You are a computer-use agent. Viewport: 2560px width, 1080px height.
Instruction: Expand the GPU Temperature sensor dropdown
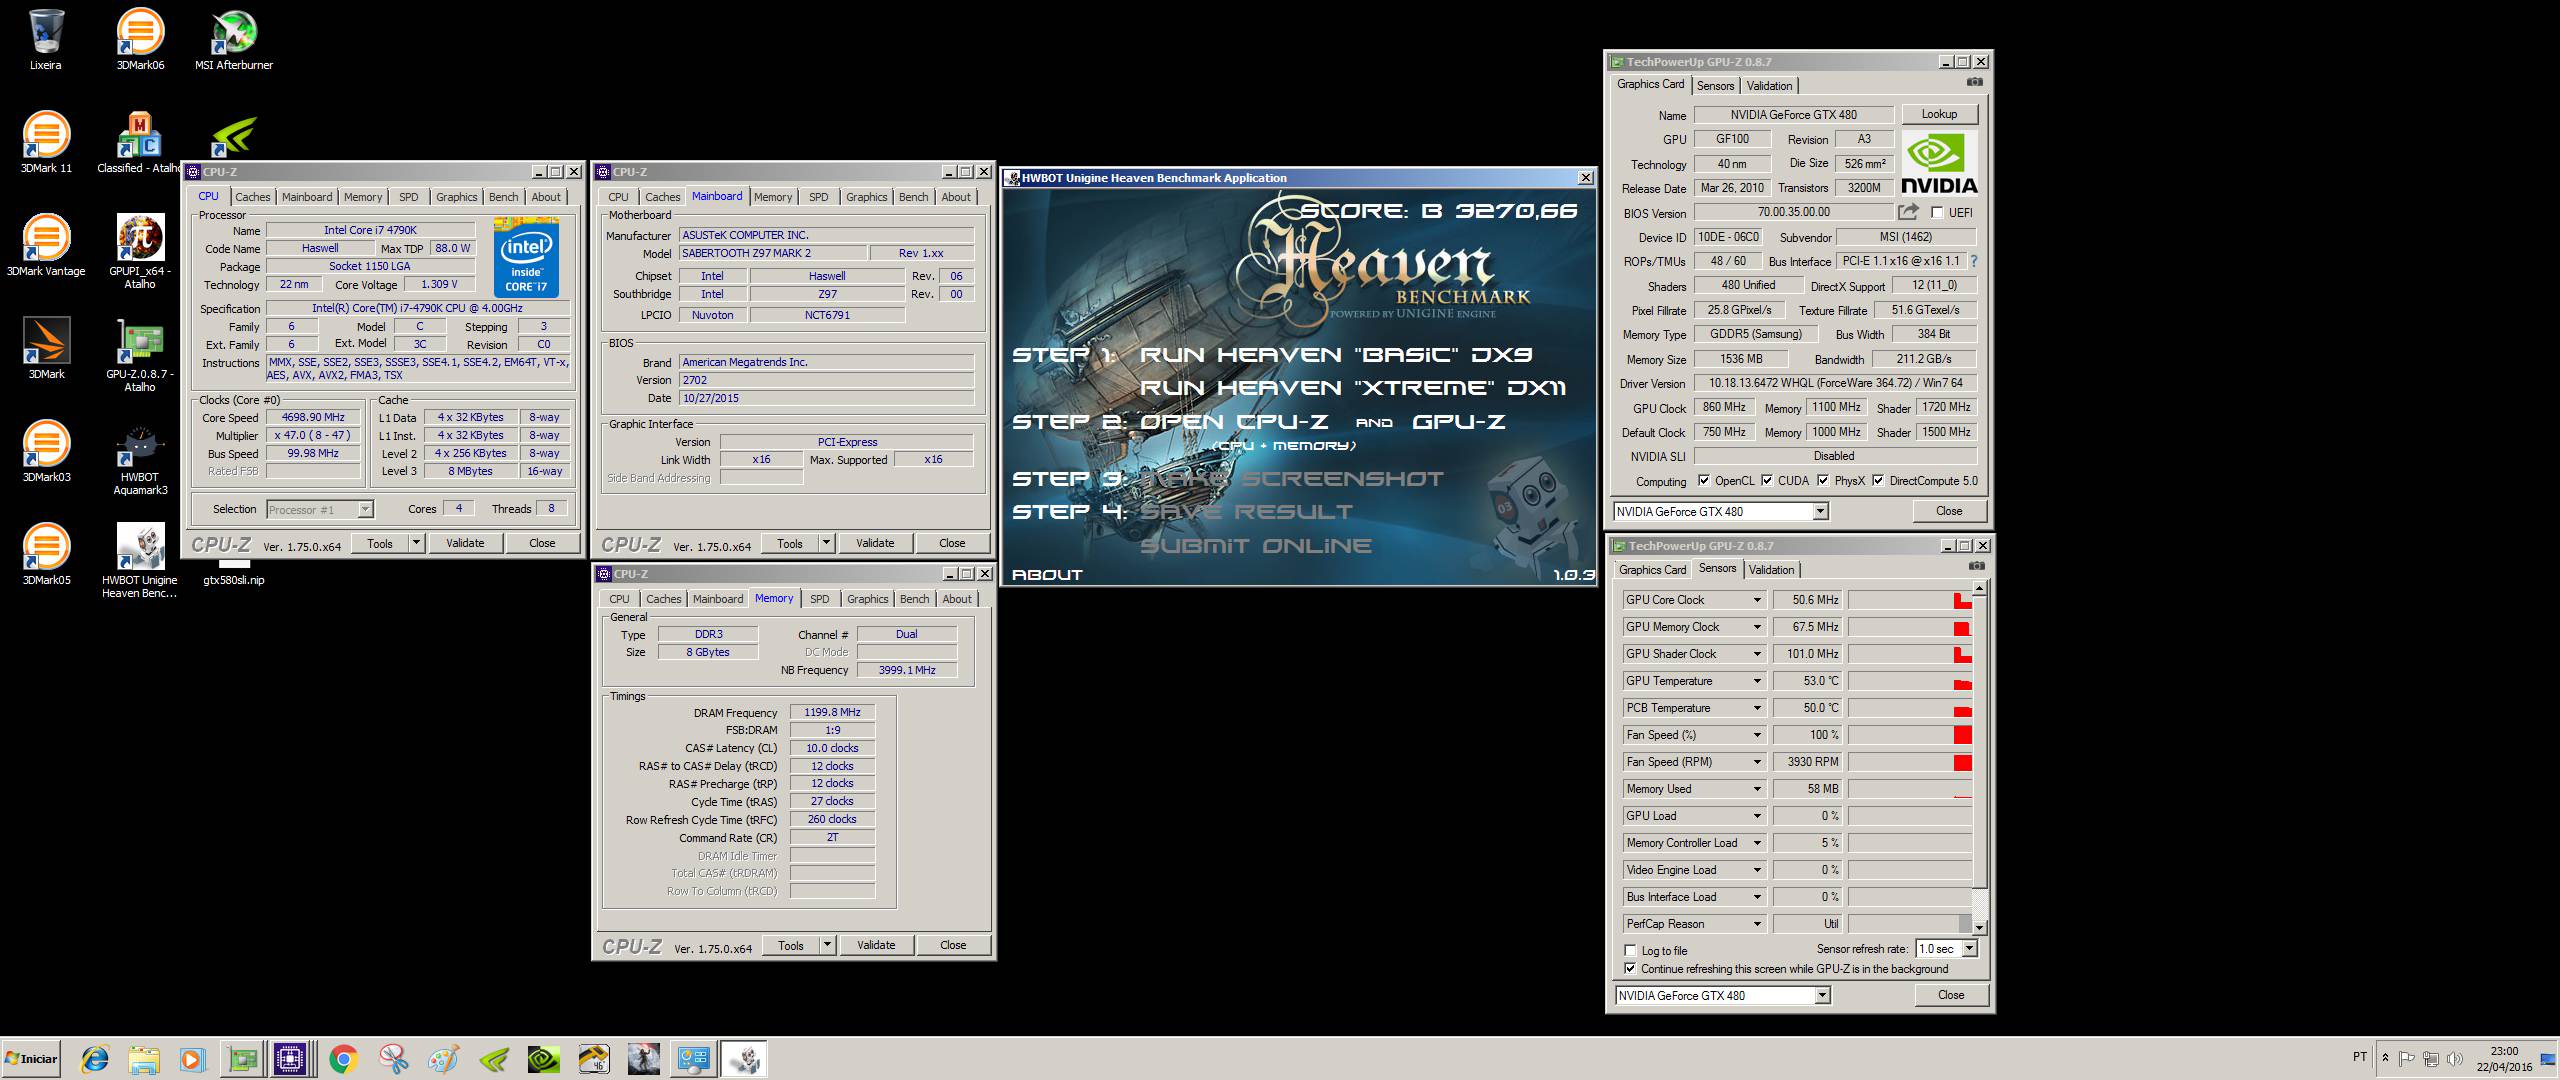pyautogui.click(x=1757, y=681)
